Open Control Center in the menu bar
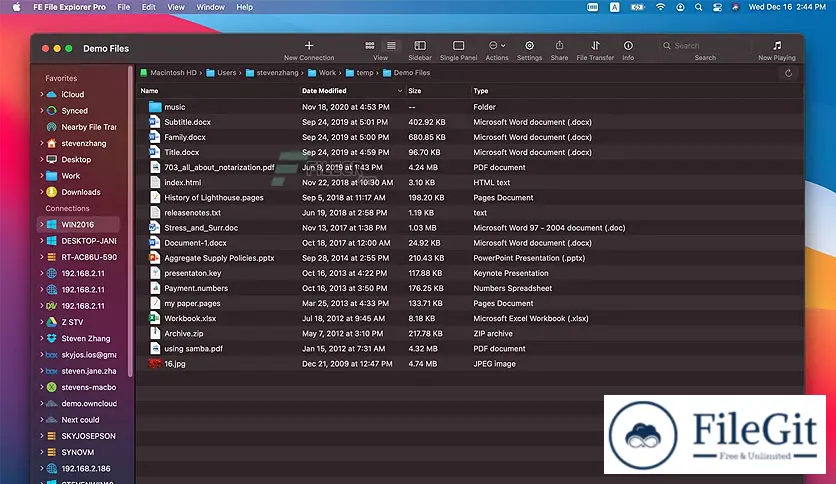 tap(717, 7)
